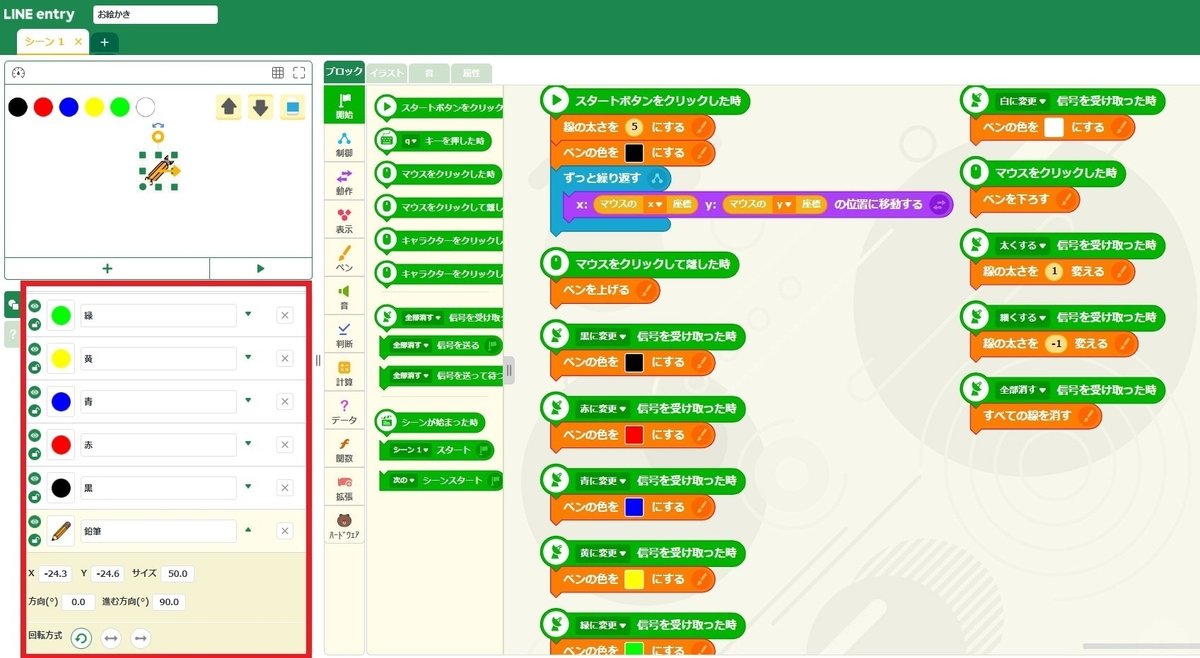Close the シーン 1 tab with its x

pos(78,42)
